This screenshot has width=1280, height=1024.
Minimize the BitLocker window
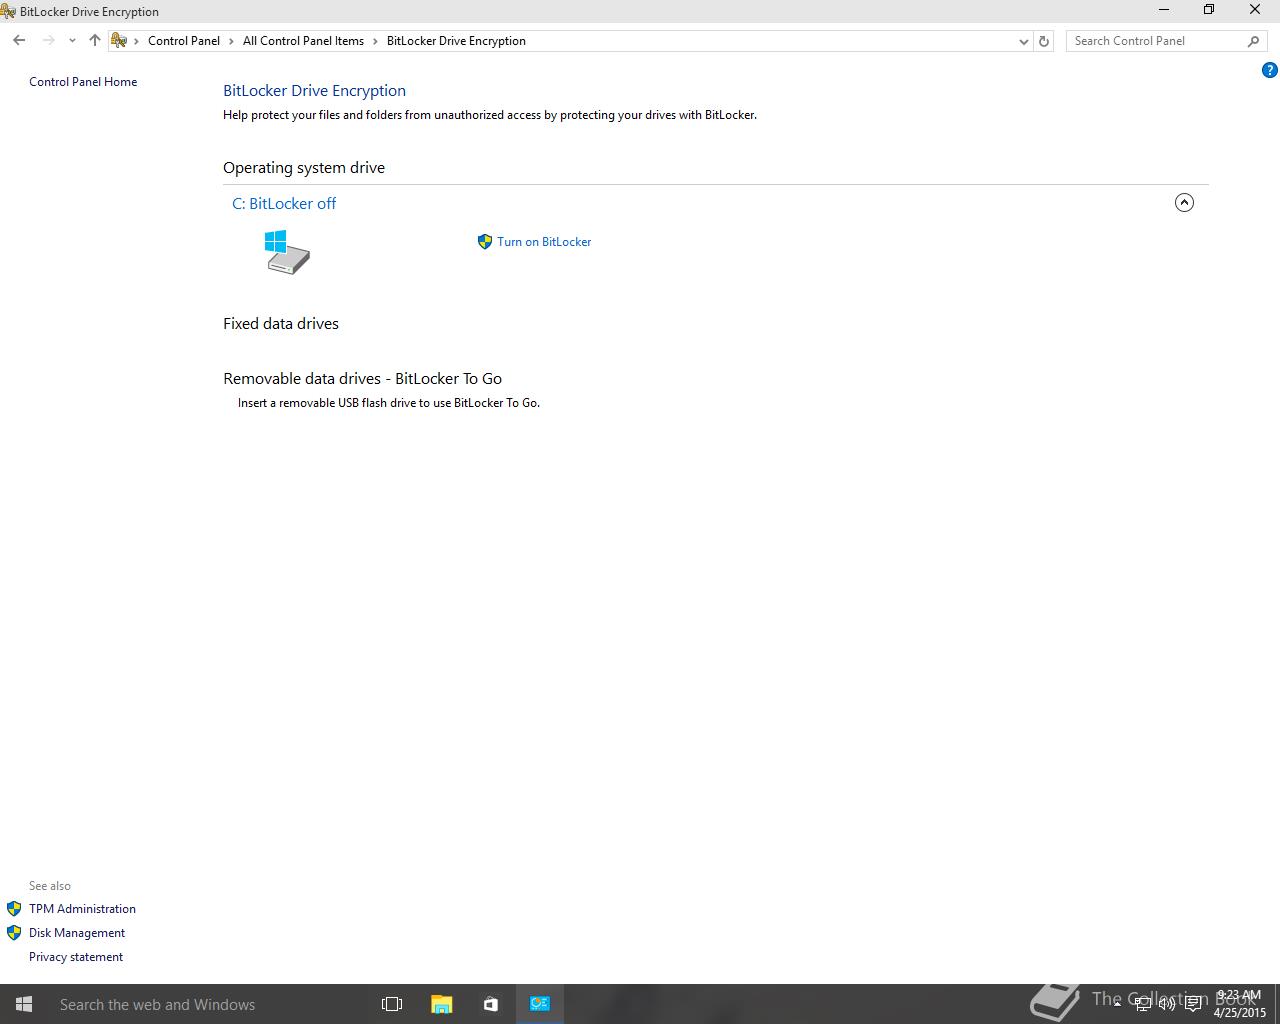click(x=1164, y=10)
